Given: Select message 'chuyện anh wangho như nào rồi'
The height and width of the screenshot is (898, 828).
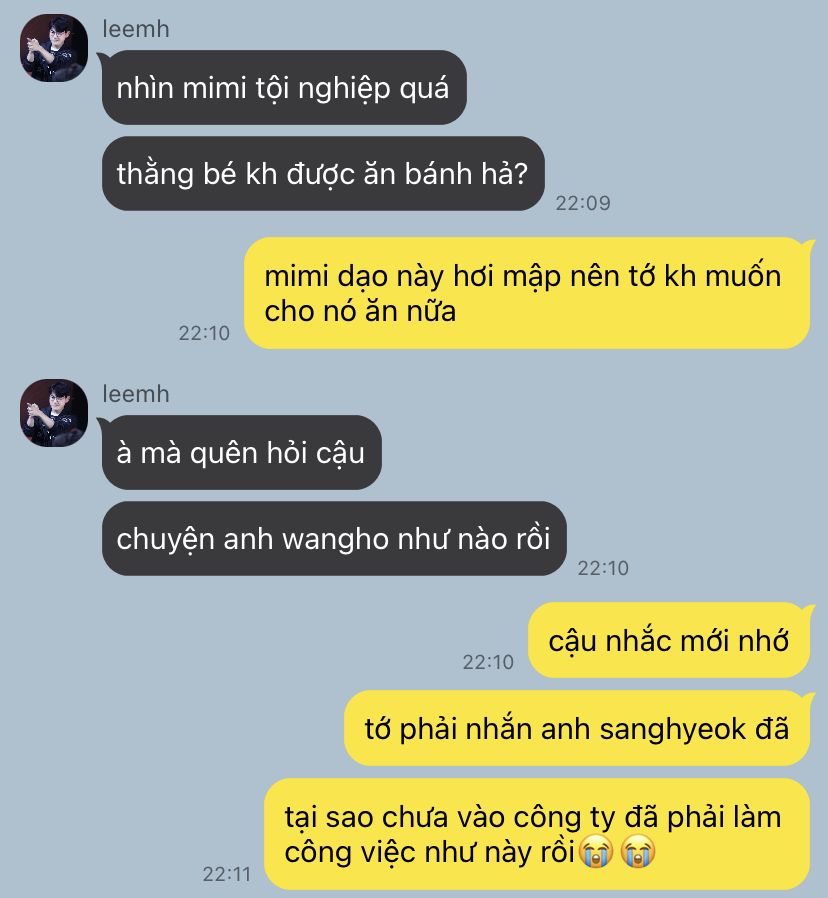Looking at the screenshot, I should tap(334, 538).
